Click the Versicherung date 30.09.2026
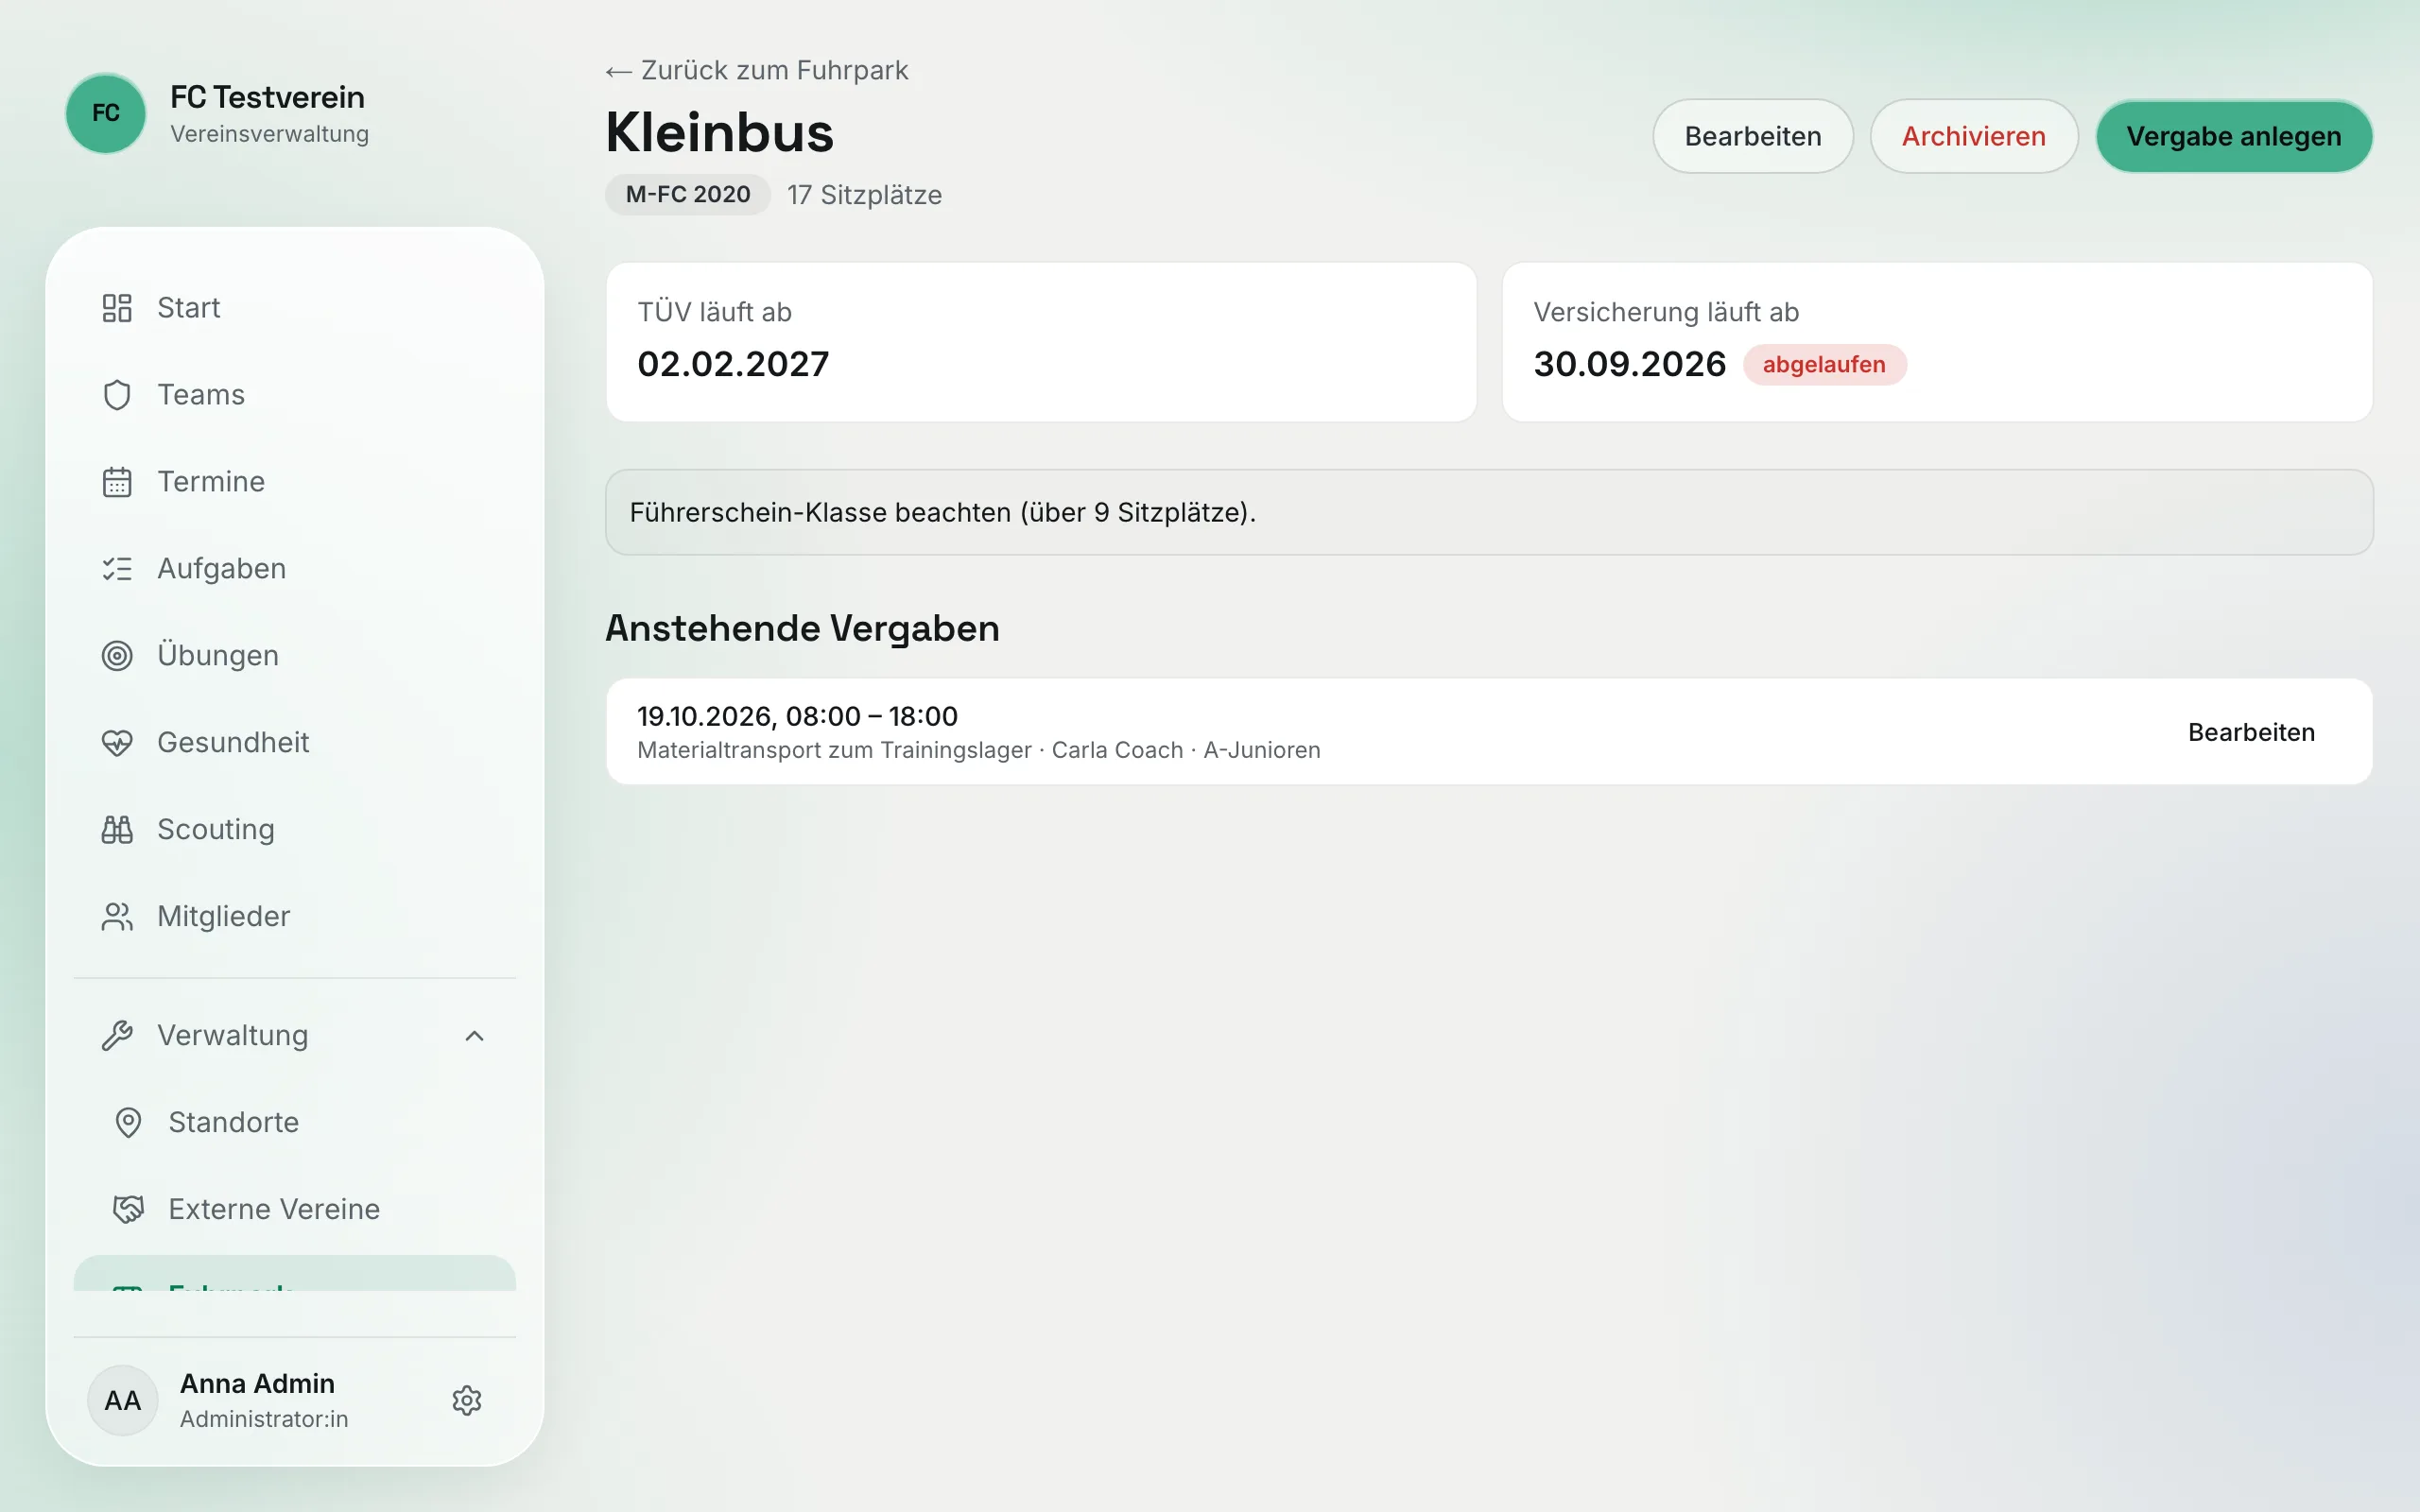The height and width of the screenshot is (1512, 2420). pos(1630,364)
